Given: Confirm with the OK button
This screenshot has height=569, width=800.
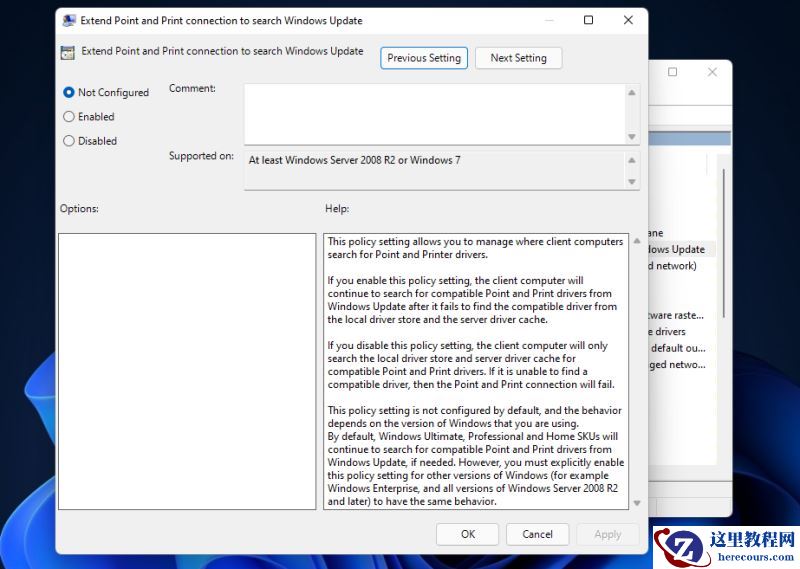Looking at the screenshot, I should [467, 534].
